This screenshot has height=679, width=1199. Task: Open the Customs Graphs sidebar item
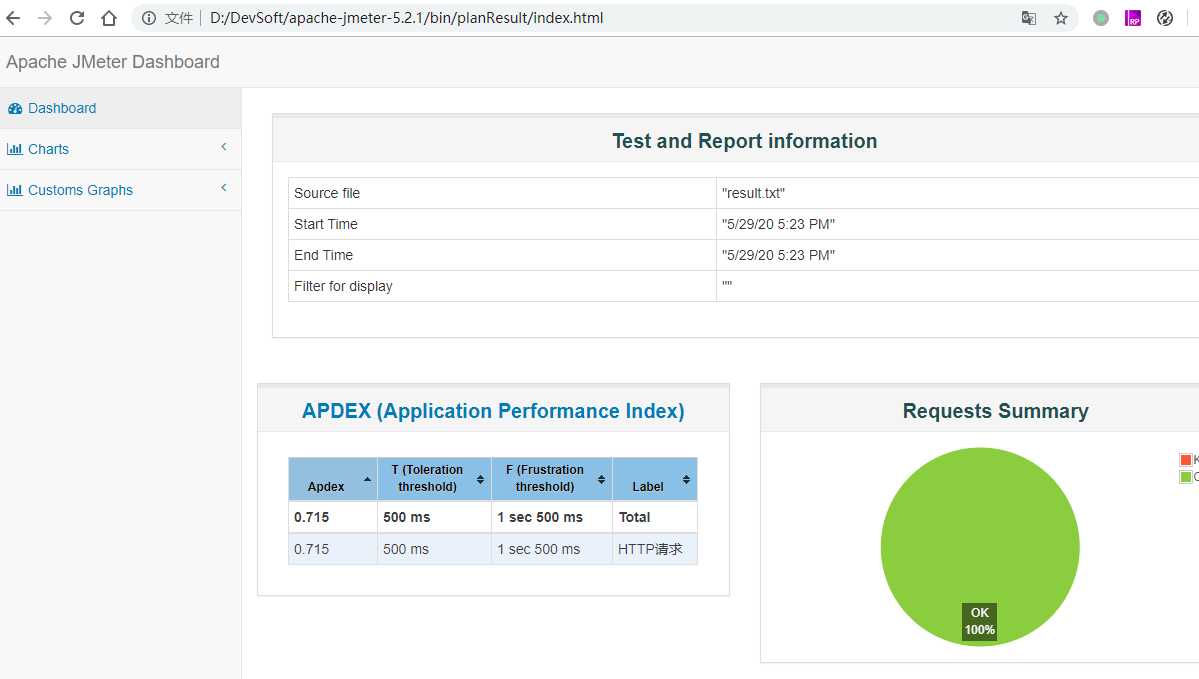[x=120, y=190]
